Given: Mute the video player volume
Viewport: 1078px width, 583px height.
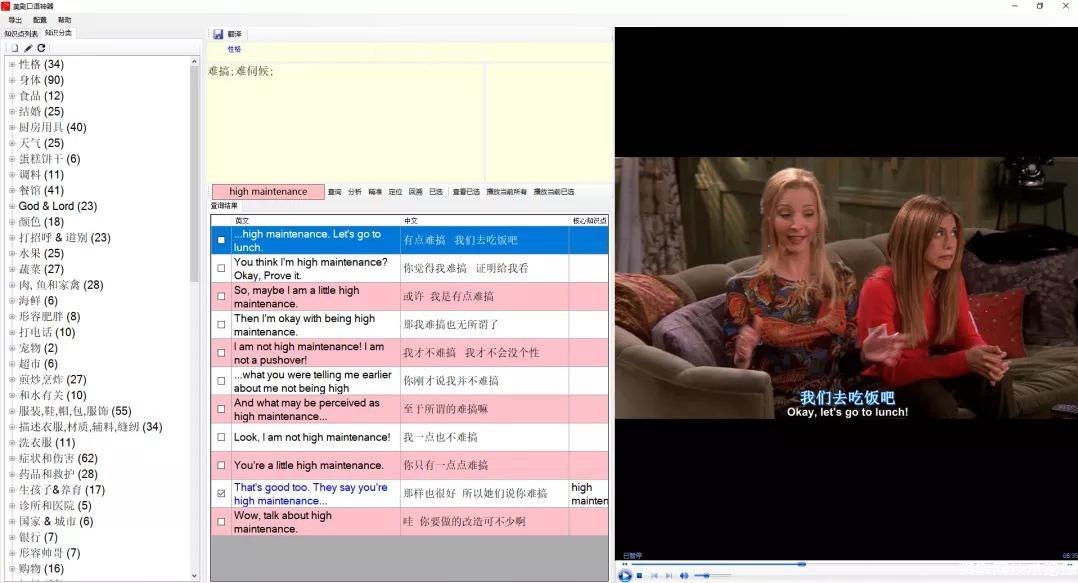Looking at the screenshot, I should click(x=683, y=575).
